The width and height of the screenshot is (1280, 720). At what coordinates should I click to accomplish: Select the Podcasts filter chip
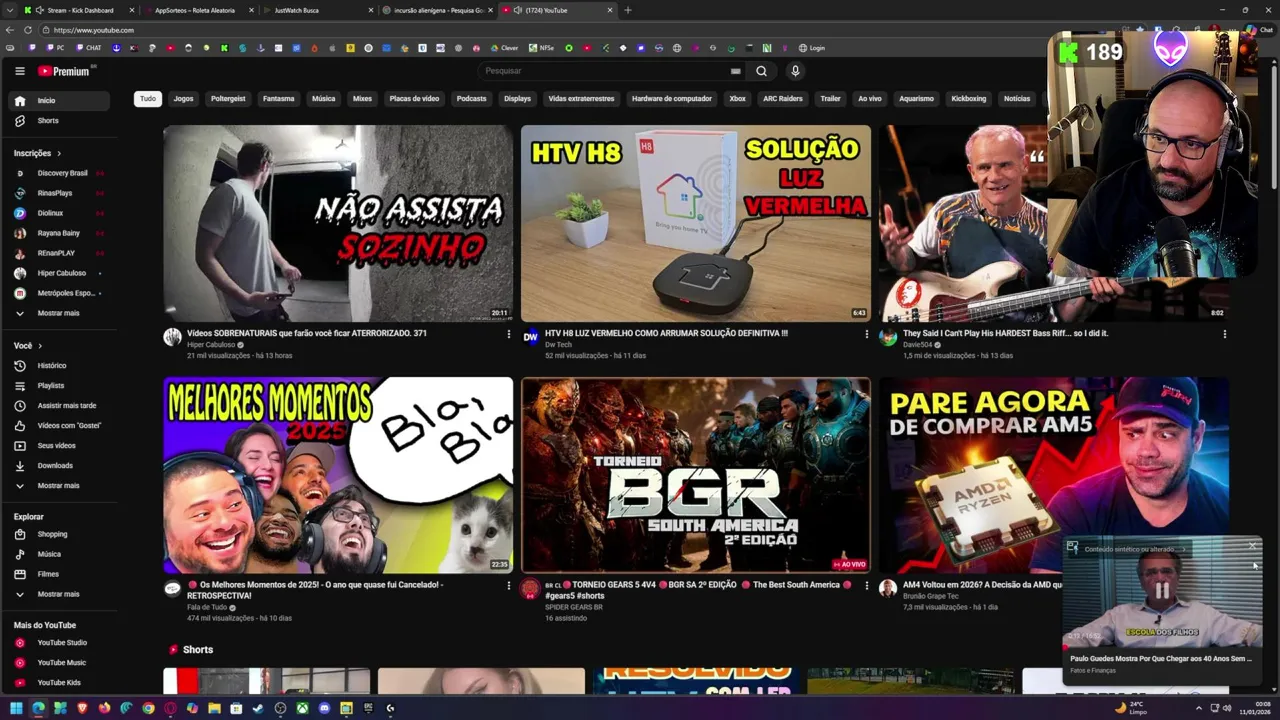pos(471,99)
